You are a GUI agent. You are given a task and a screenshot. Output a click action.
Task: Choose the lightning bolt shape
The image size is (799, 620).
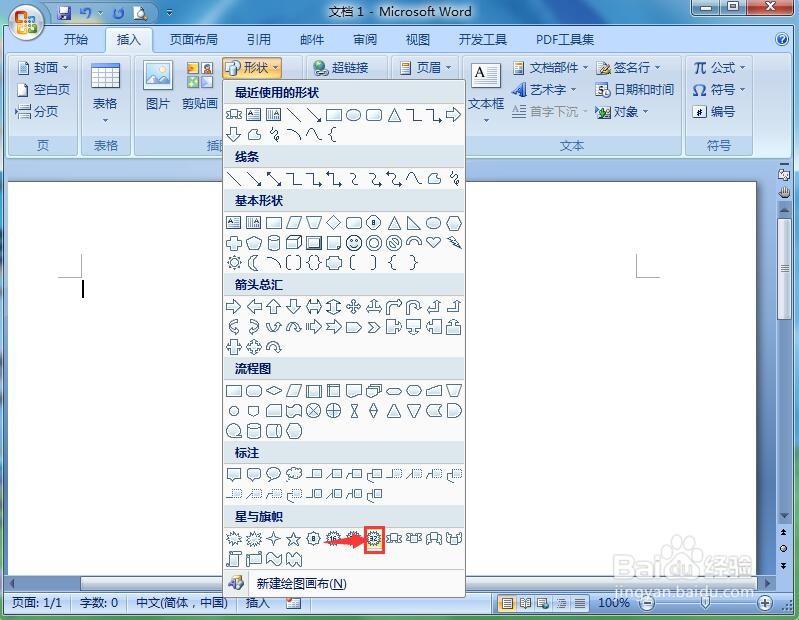coord(454,243)
